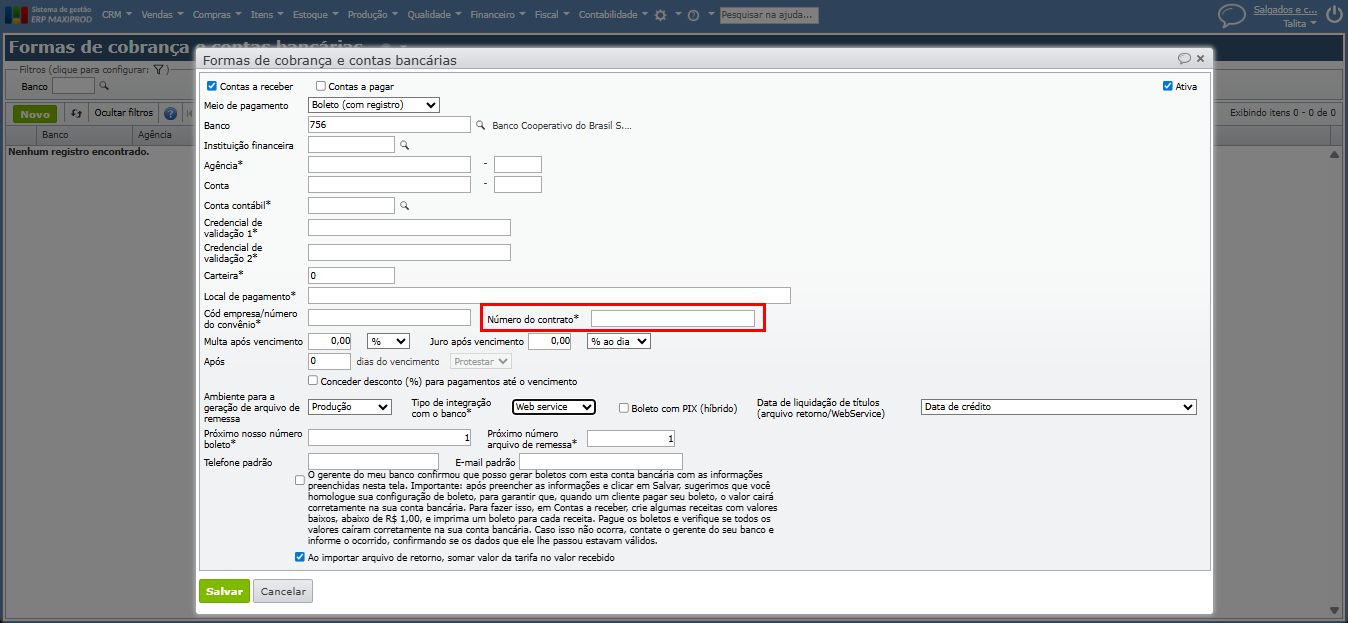Viewport: 1348px width, 623px height.
Task: Check the Contas a pagar checkbox
Action: coord(321,86)
